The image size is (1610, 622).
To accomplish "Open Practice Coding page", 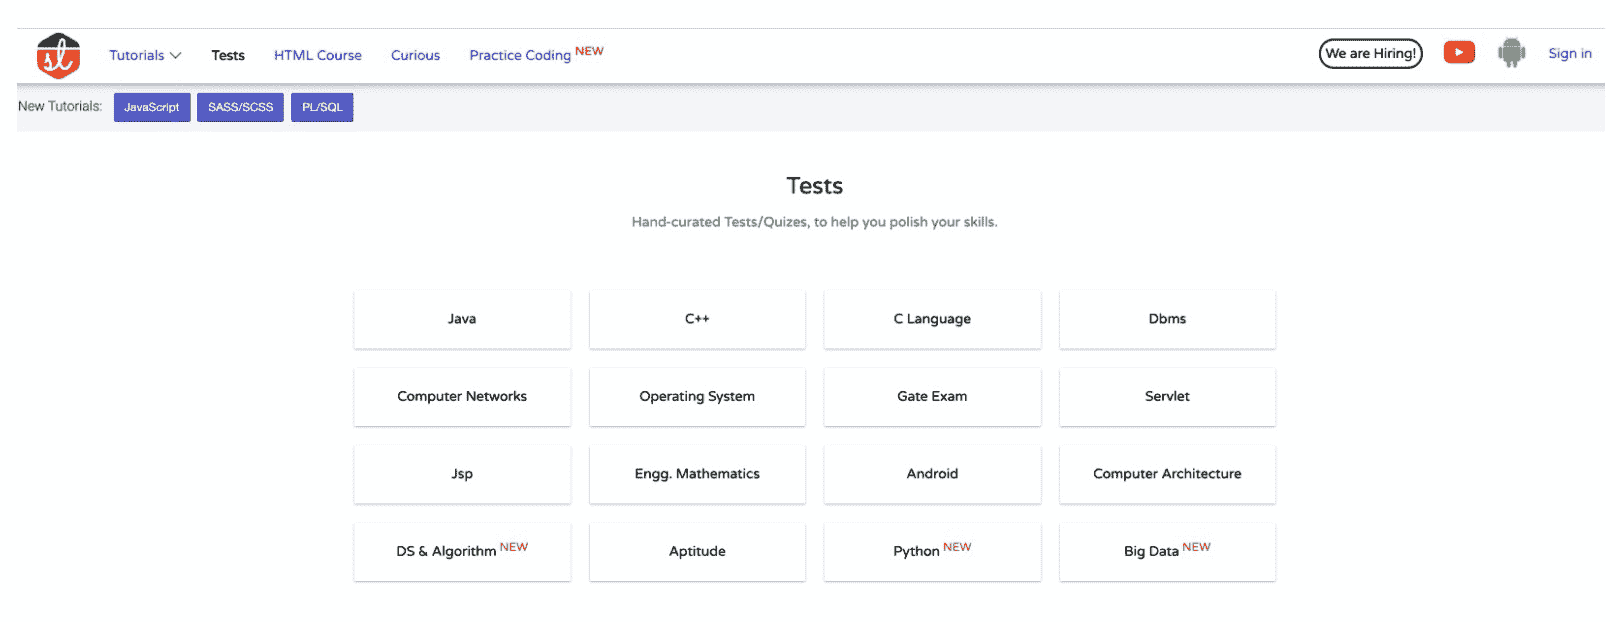I will pos(520,56).
